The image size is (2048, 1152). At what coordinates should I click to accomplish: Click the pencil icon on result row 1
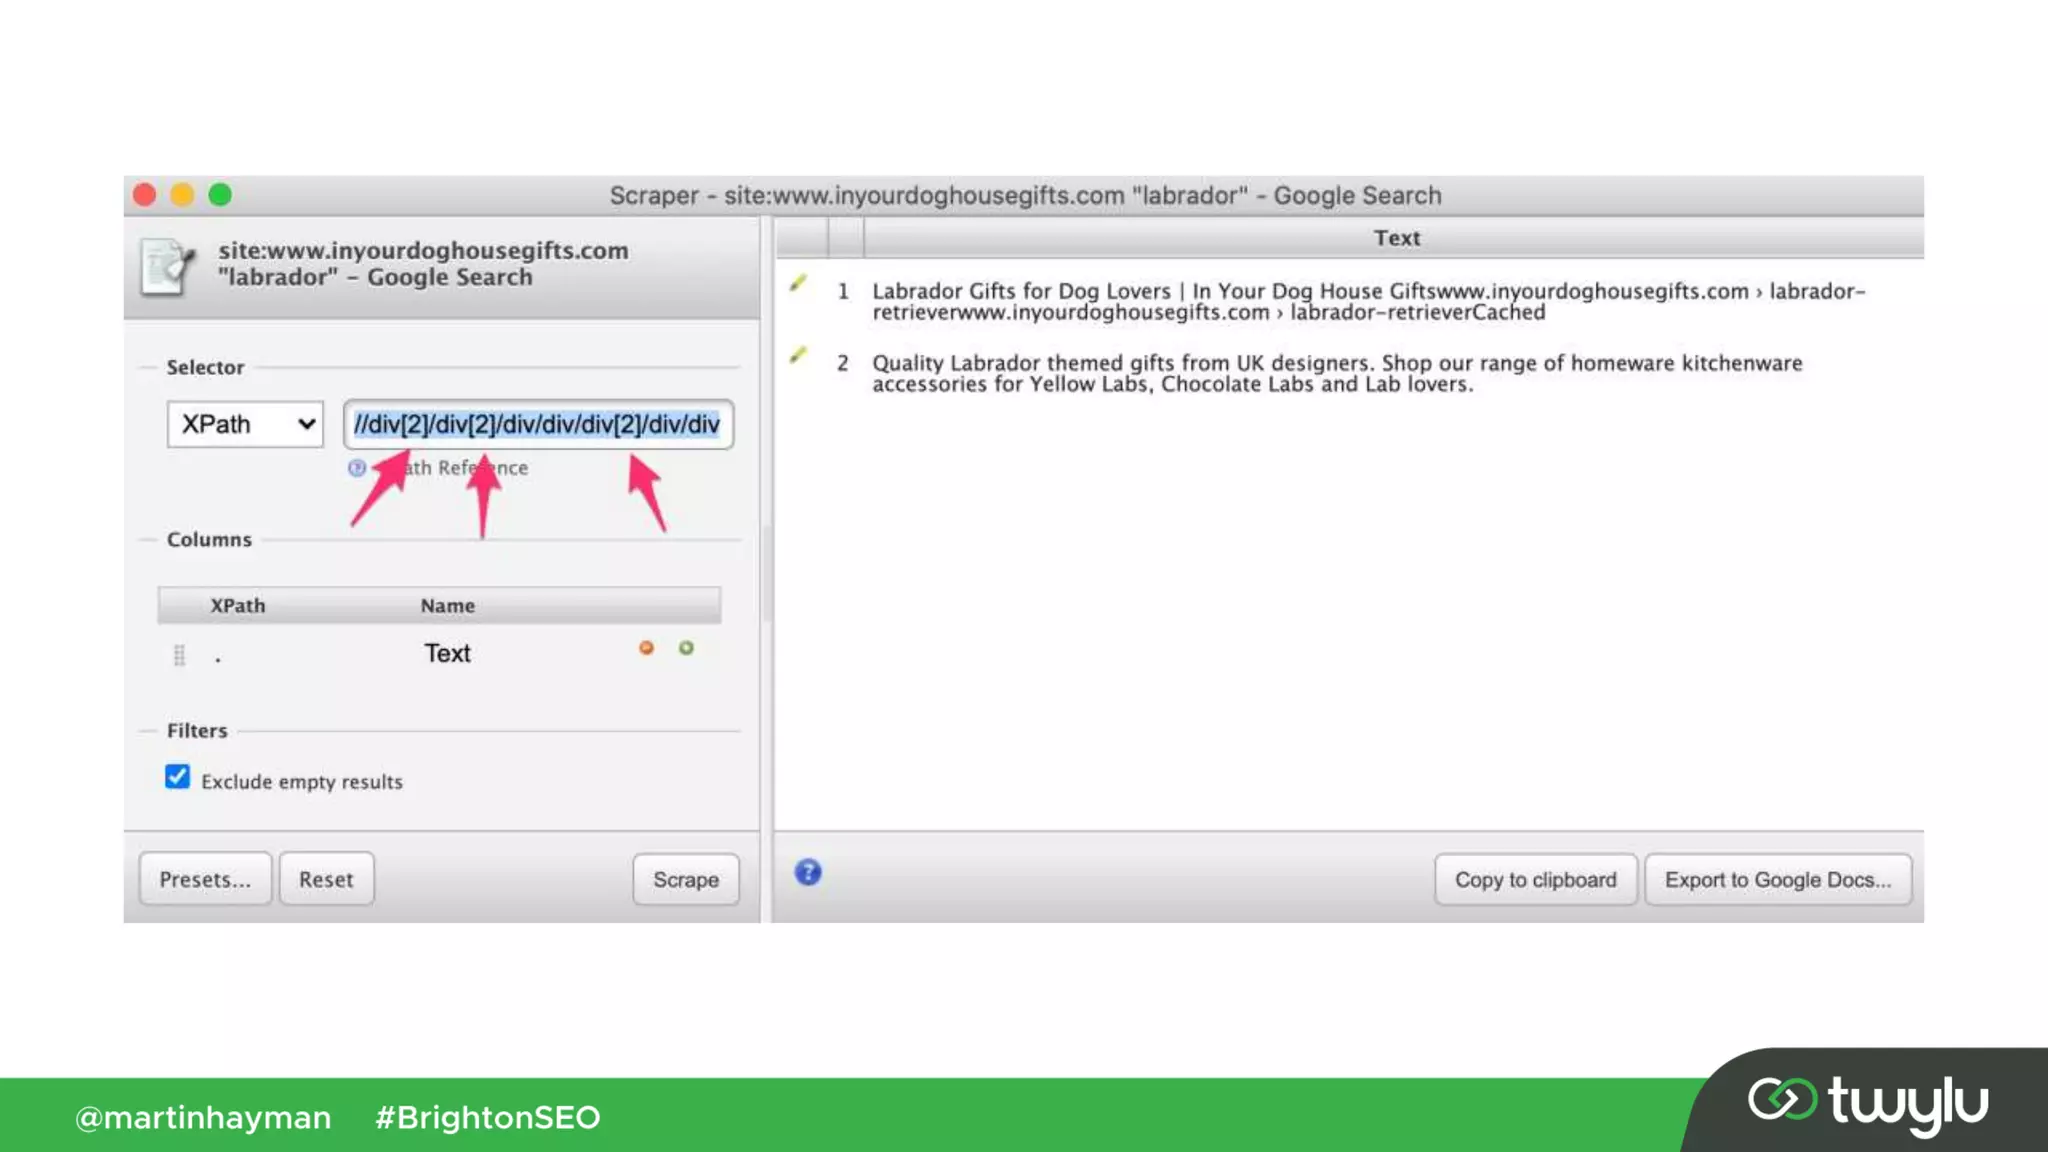tap(798, 284)
